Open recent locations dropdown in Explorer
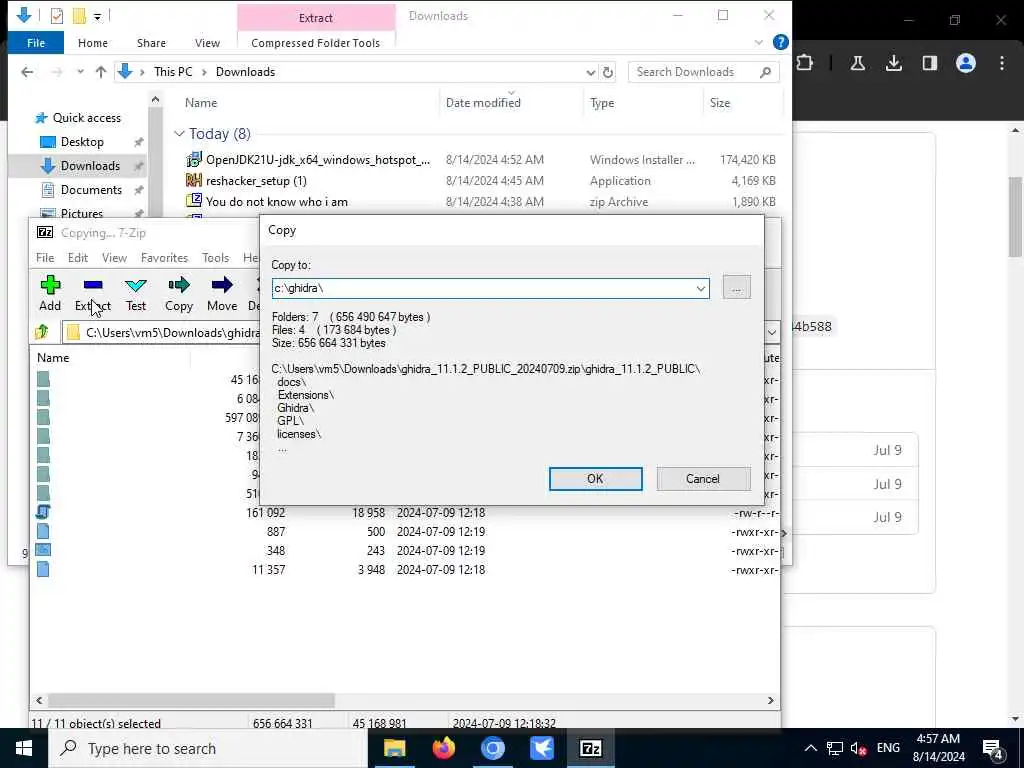This screenshot has height=768, width=1024. click(x=80, y=72)
